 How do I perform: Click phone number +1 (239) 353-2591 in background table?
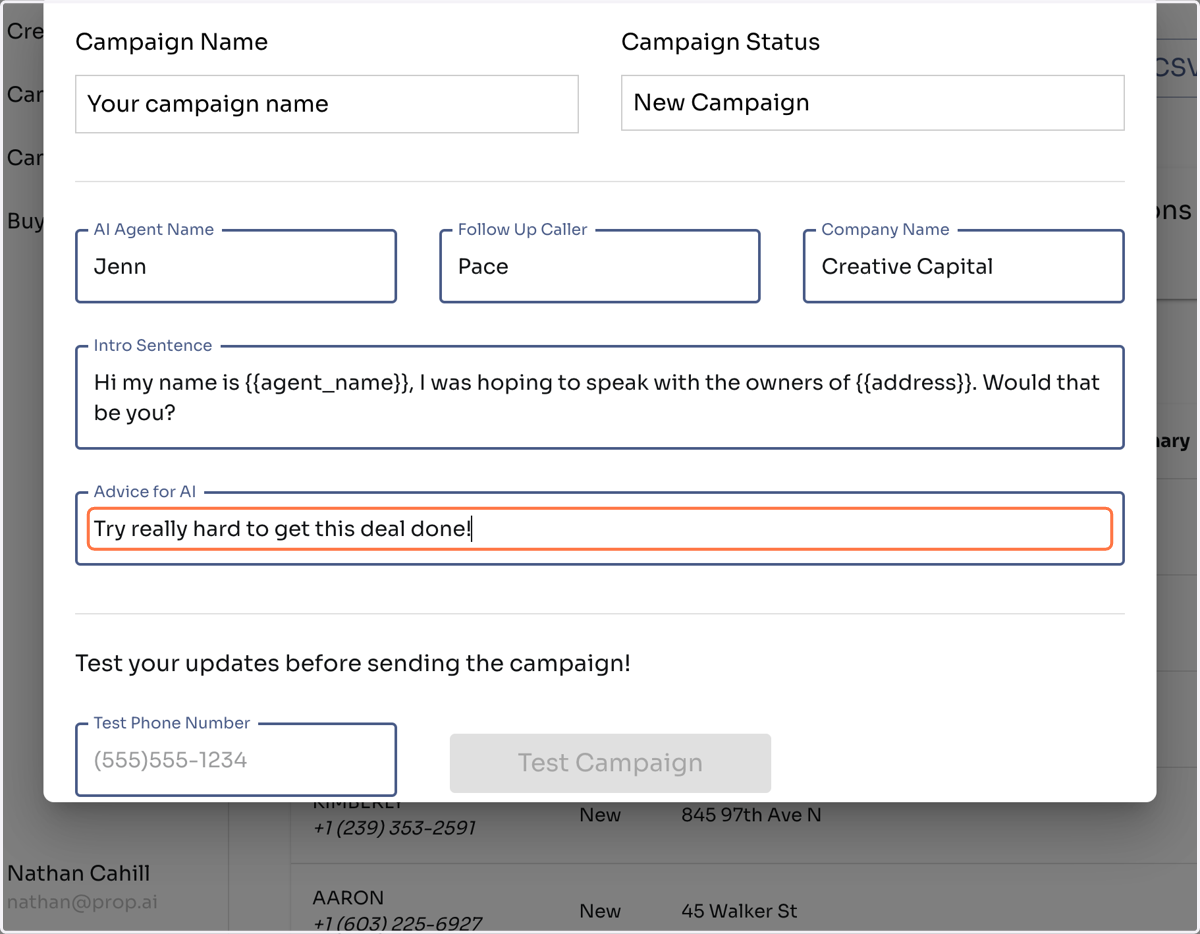(x=394, y=828)
